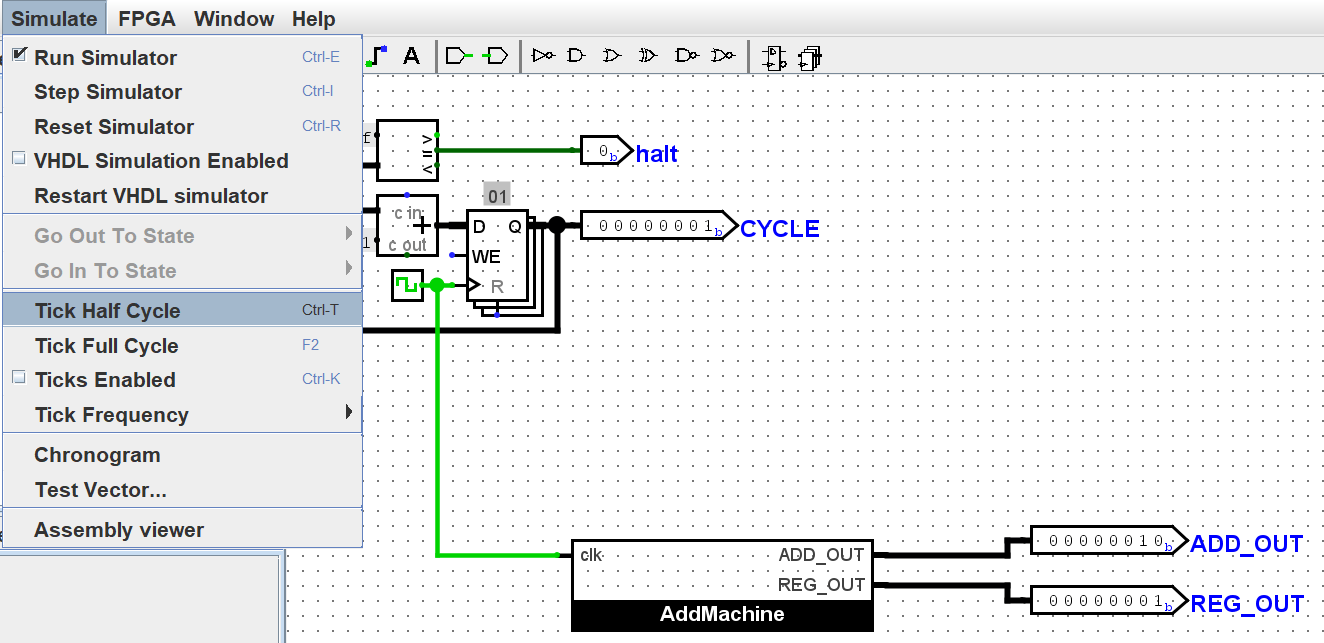Select the Text tool (A) icon
1324x643 pixels.
tap(411, 56)
